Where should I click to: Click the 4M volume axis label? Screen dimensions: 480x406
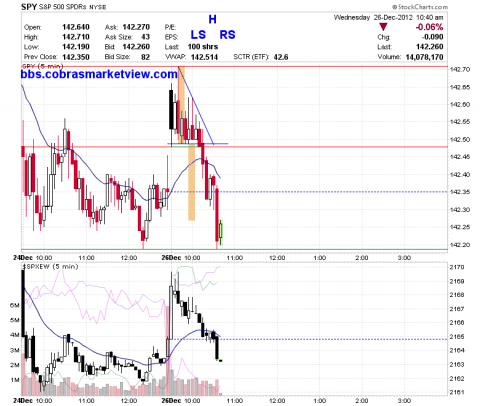(15, 335)
